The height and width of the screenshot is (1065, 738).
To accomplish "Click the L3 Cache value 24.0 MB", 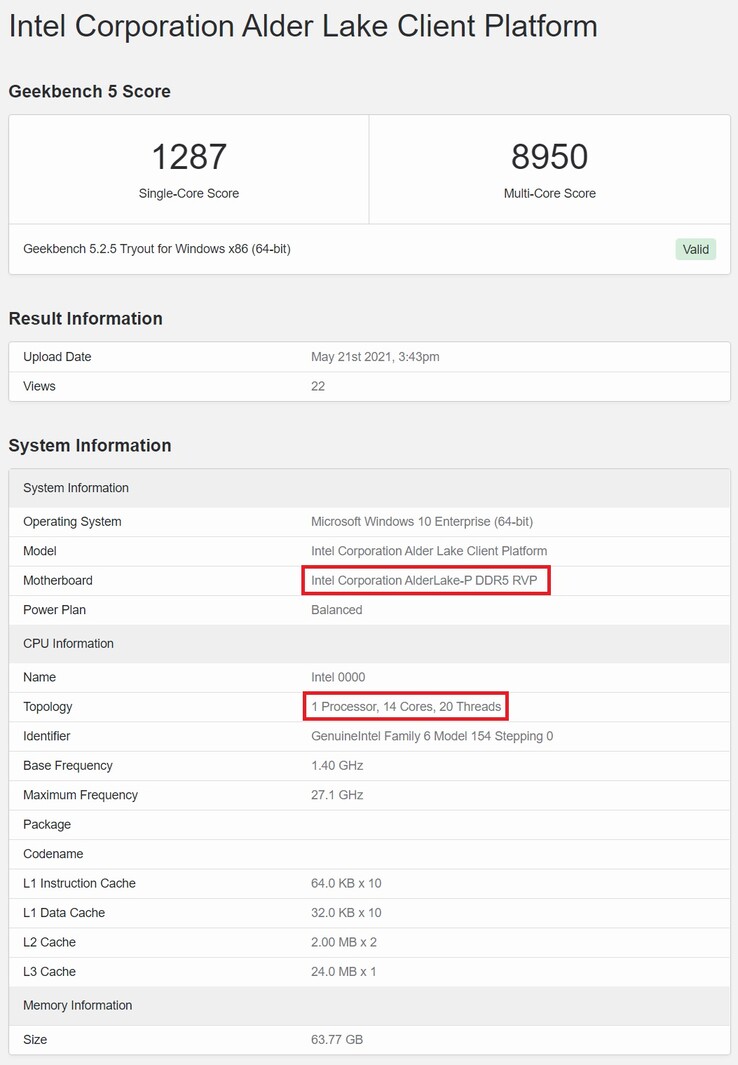I will tap(344, 972).
